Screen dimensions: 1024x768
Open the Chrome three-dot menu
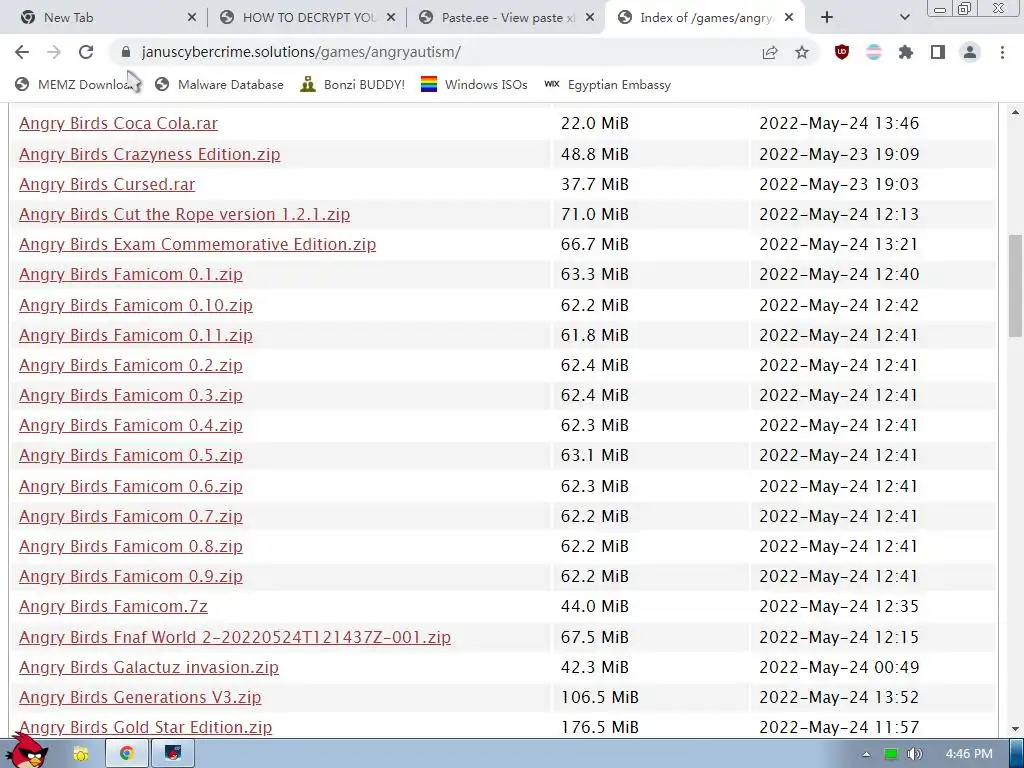[x=1002, y=52]
